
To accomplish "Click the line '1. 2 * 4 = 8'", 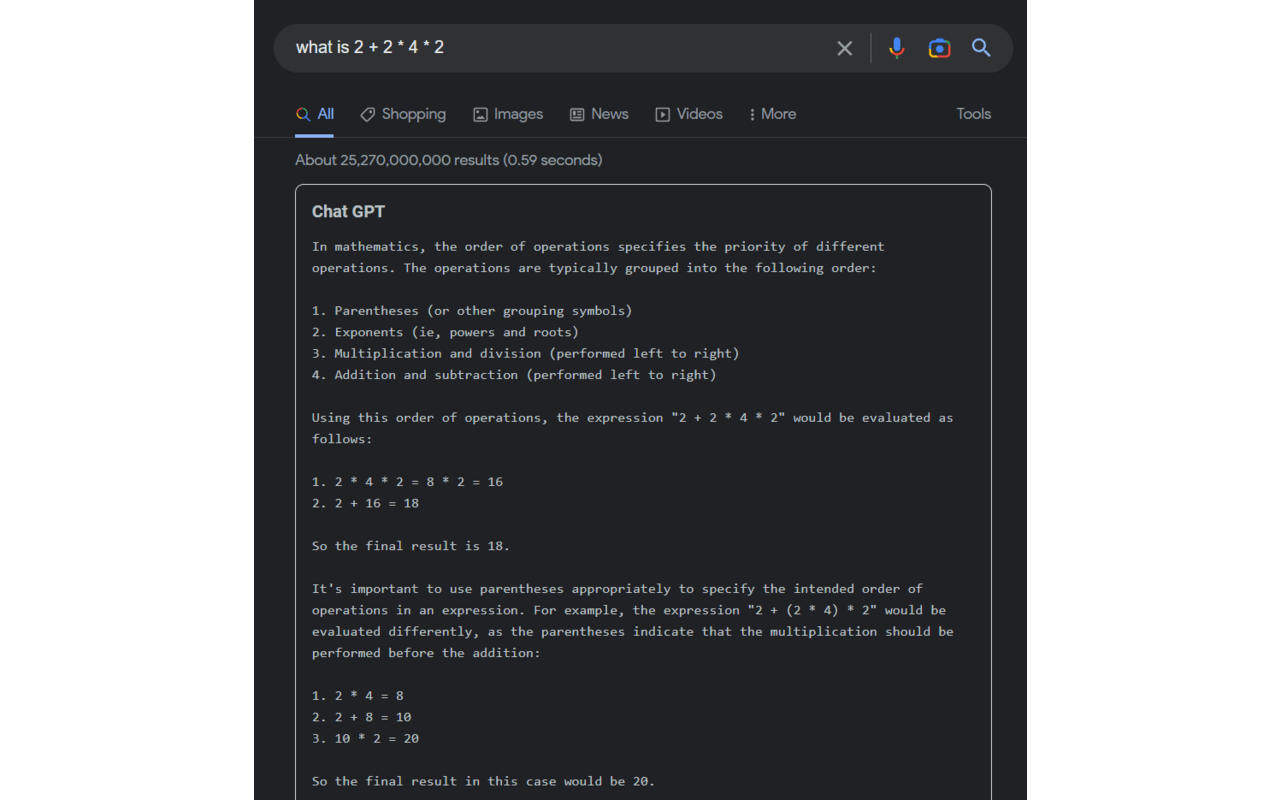I will pyautogui.click(x=357, y=696).
